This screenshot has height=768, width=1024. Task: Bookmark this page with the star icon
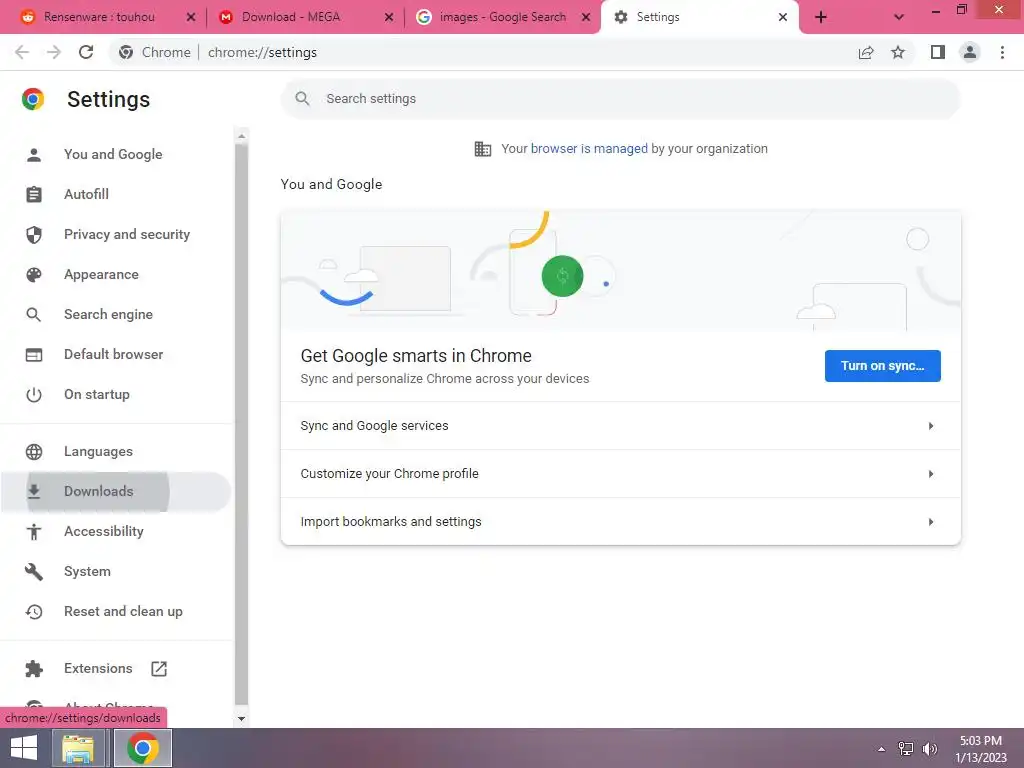(898, 52)
